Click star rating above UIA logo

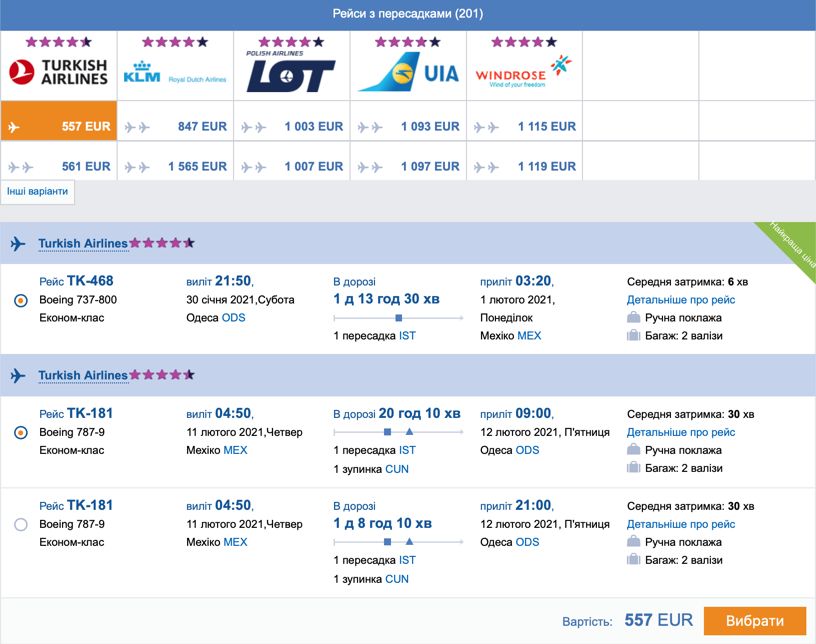408,42
